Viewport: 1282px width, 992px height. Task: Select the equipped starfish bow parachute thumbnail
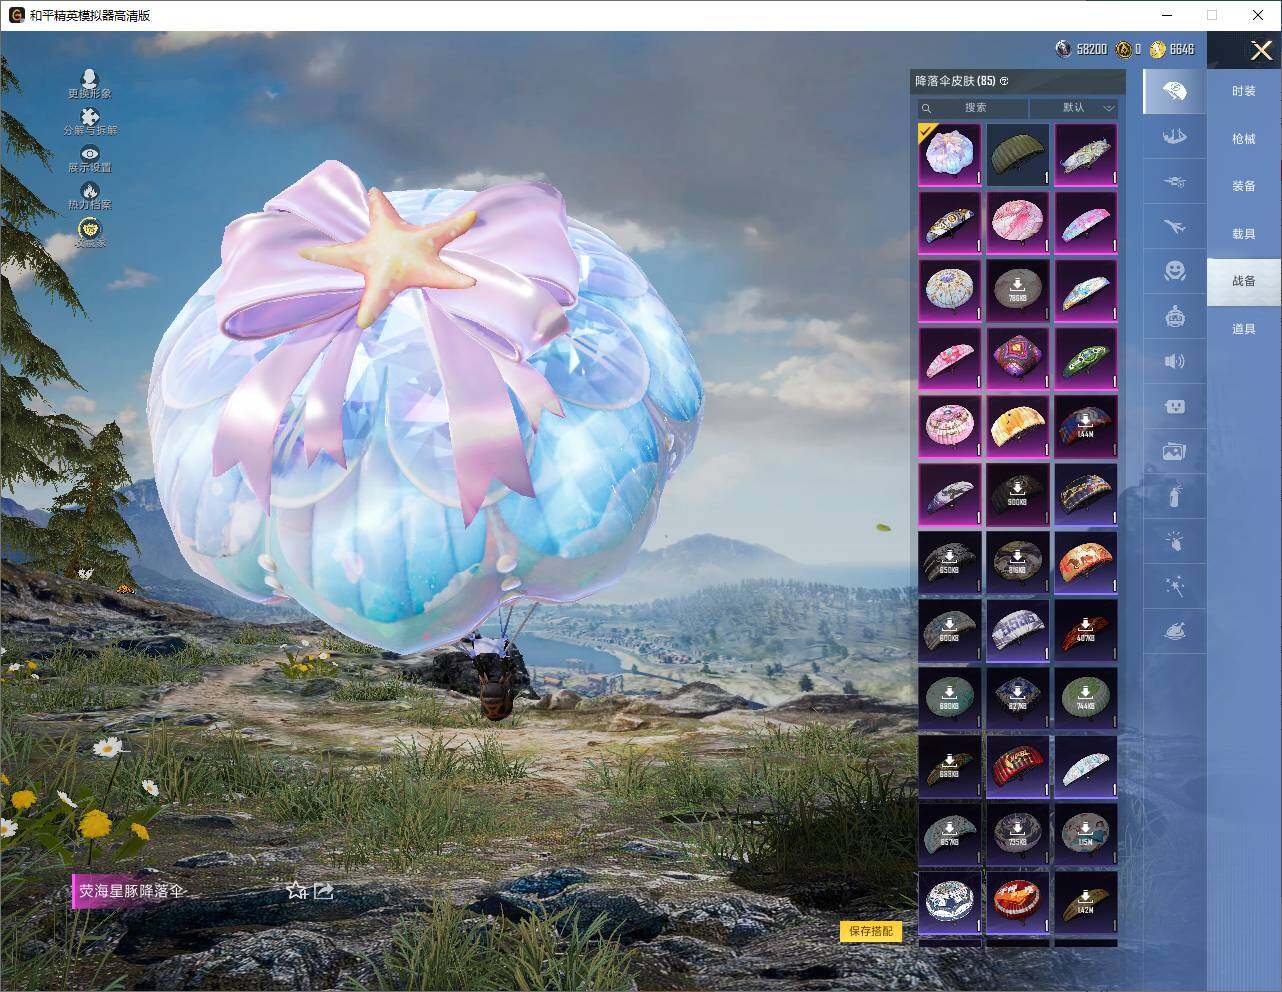tap(950, 154)
